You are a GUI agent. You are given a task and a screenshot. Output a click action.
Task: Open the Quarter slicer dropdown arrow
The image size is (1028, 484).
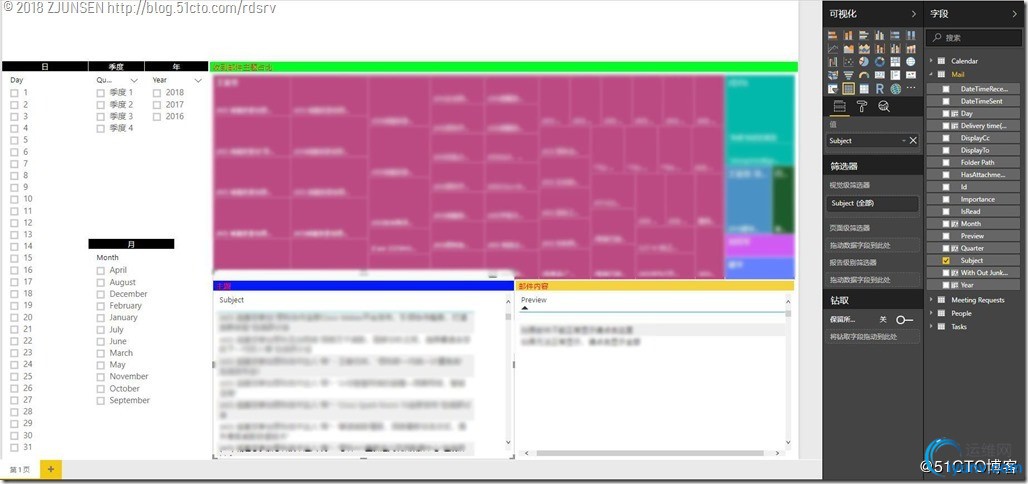point(134,80)
